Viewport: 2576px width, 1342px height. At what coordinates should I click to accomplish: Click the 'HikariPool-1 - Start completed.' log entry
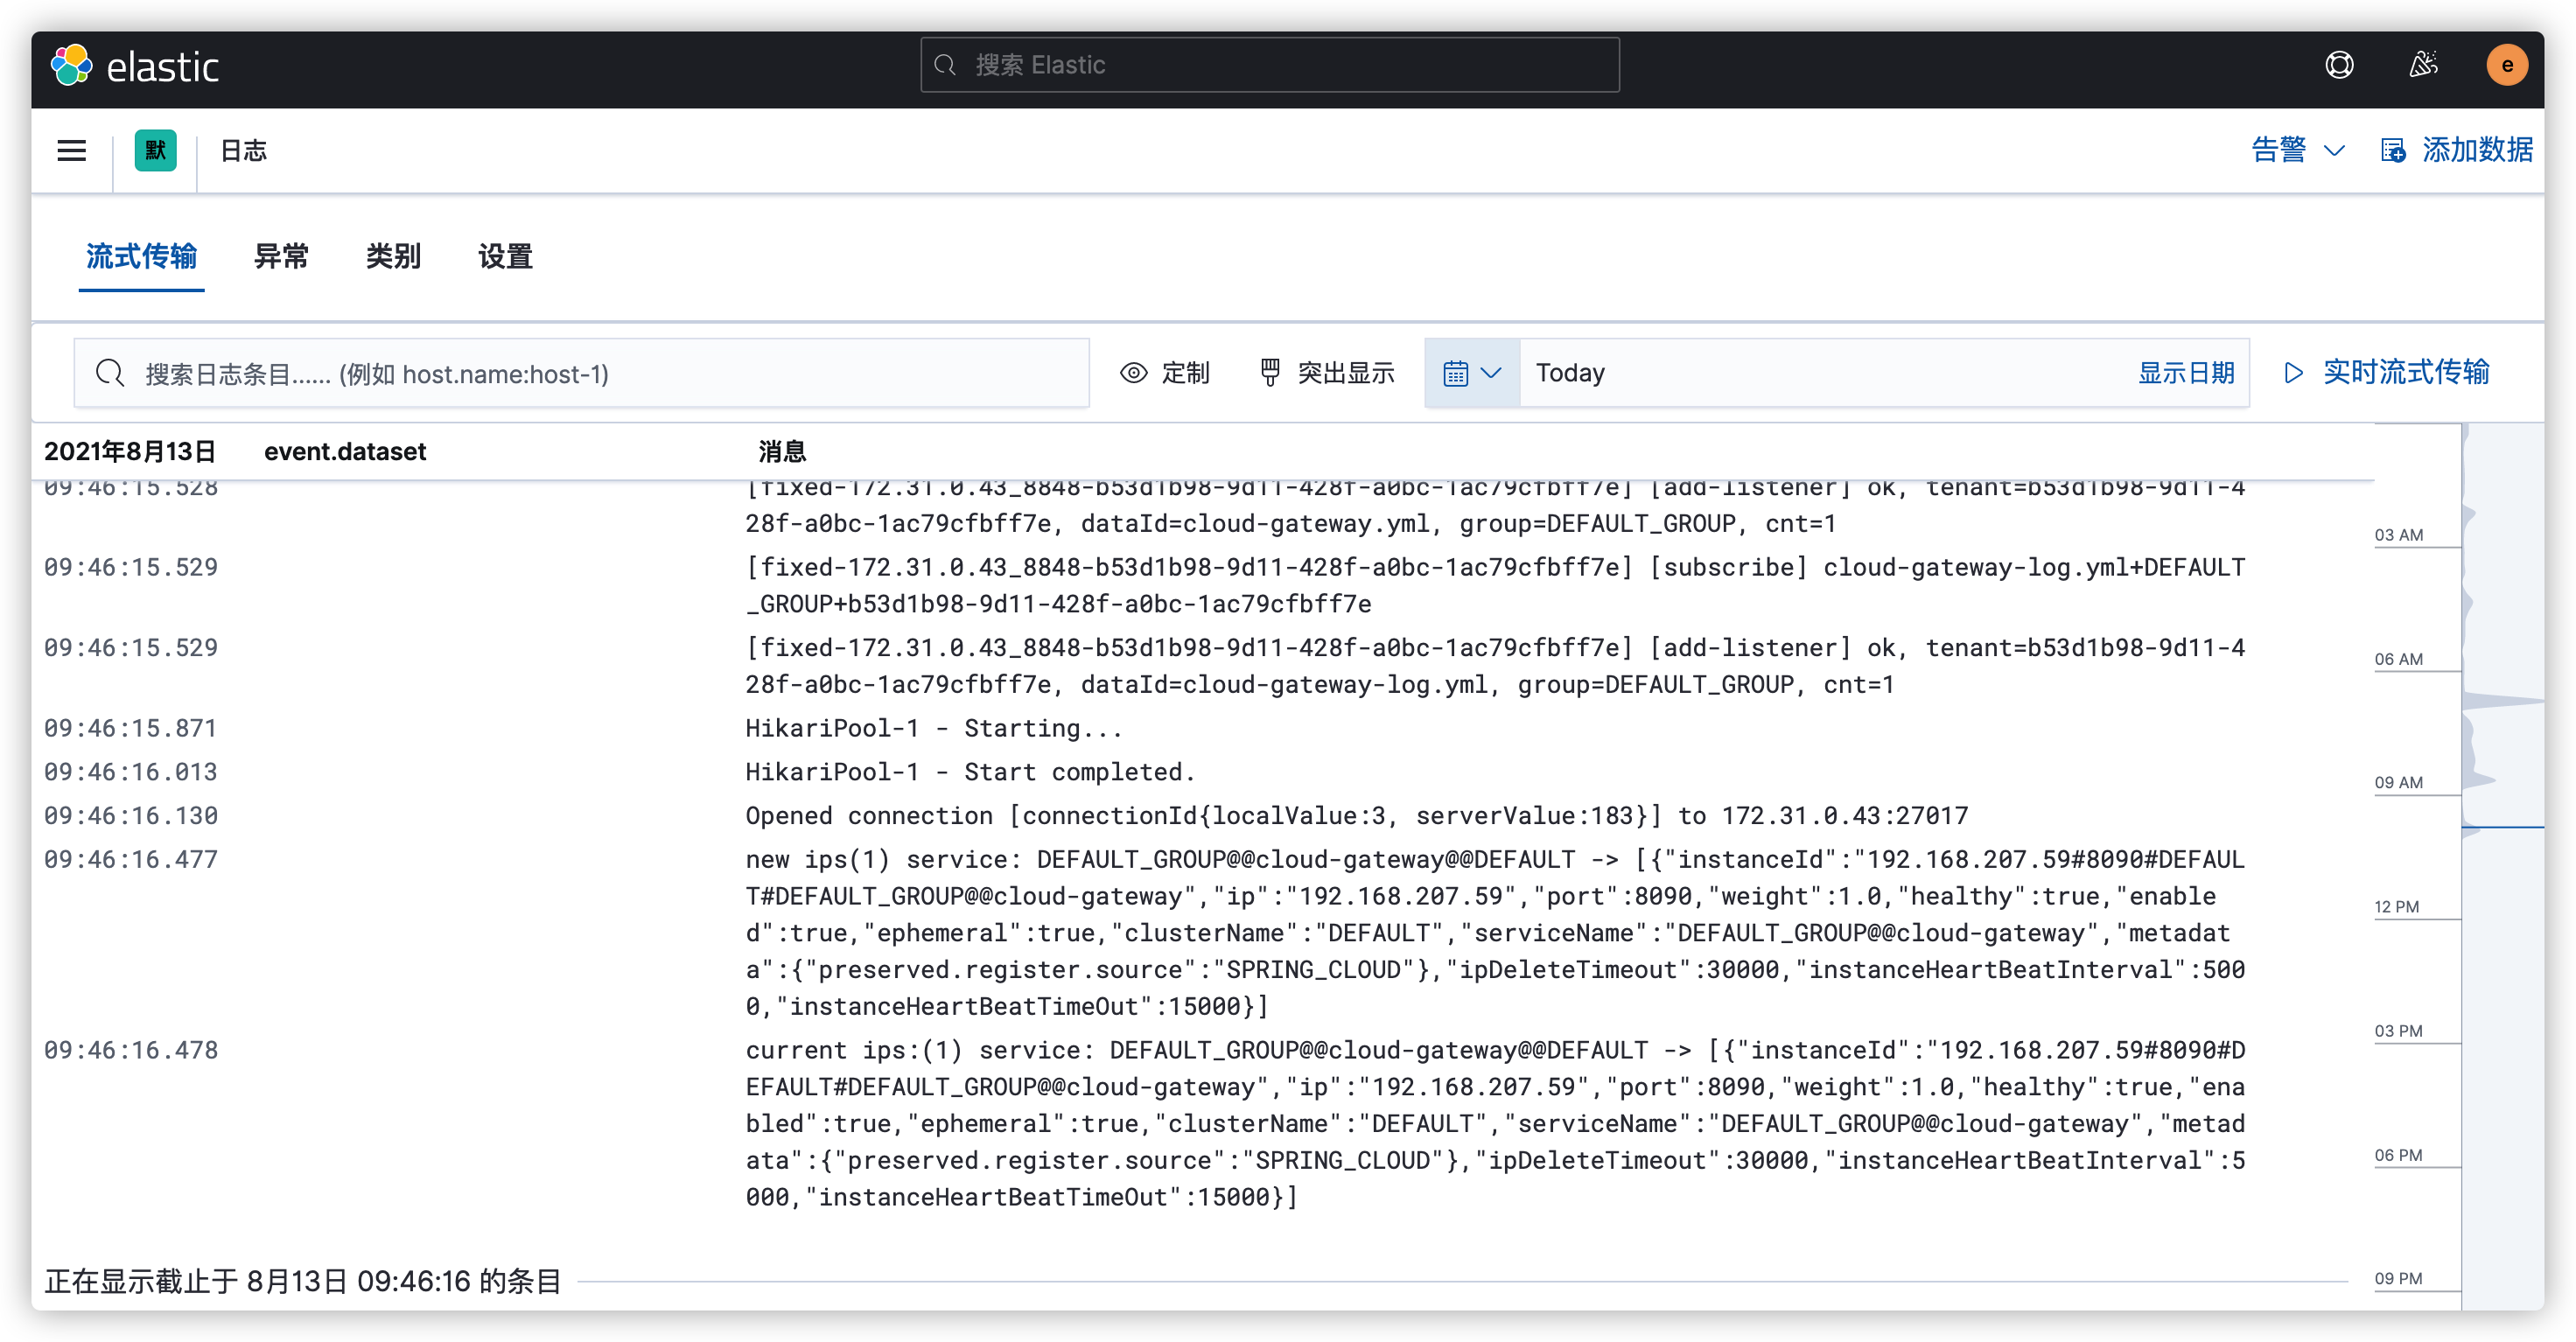(970, 772)
